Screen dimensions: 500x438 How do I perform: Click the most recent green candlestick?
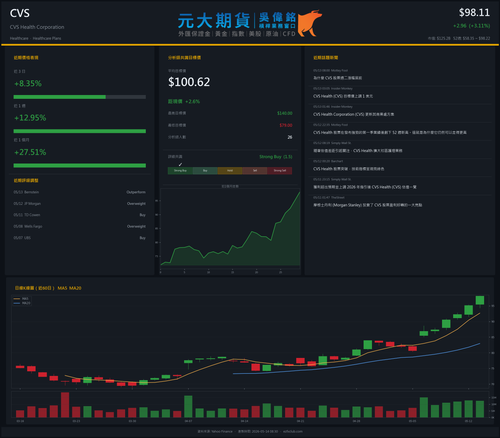tap(480, 300)
